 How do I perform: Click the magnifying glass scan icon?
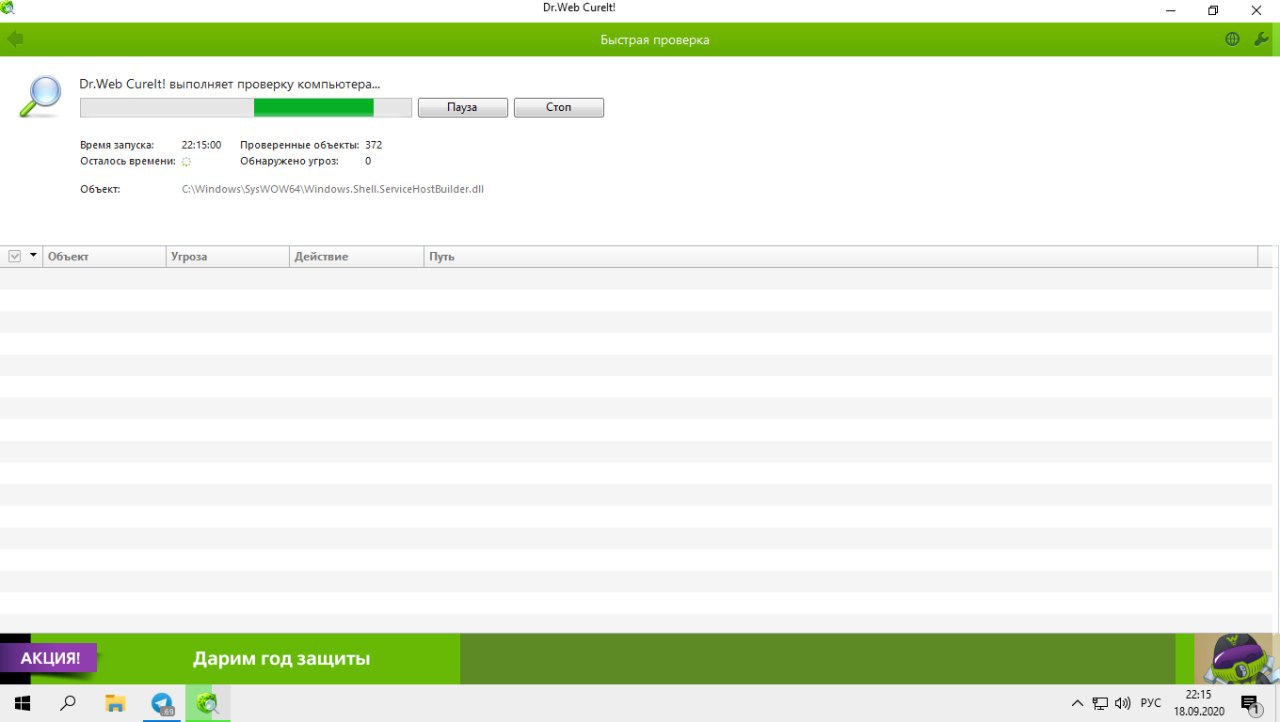40,97
